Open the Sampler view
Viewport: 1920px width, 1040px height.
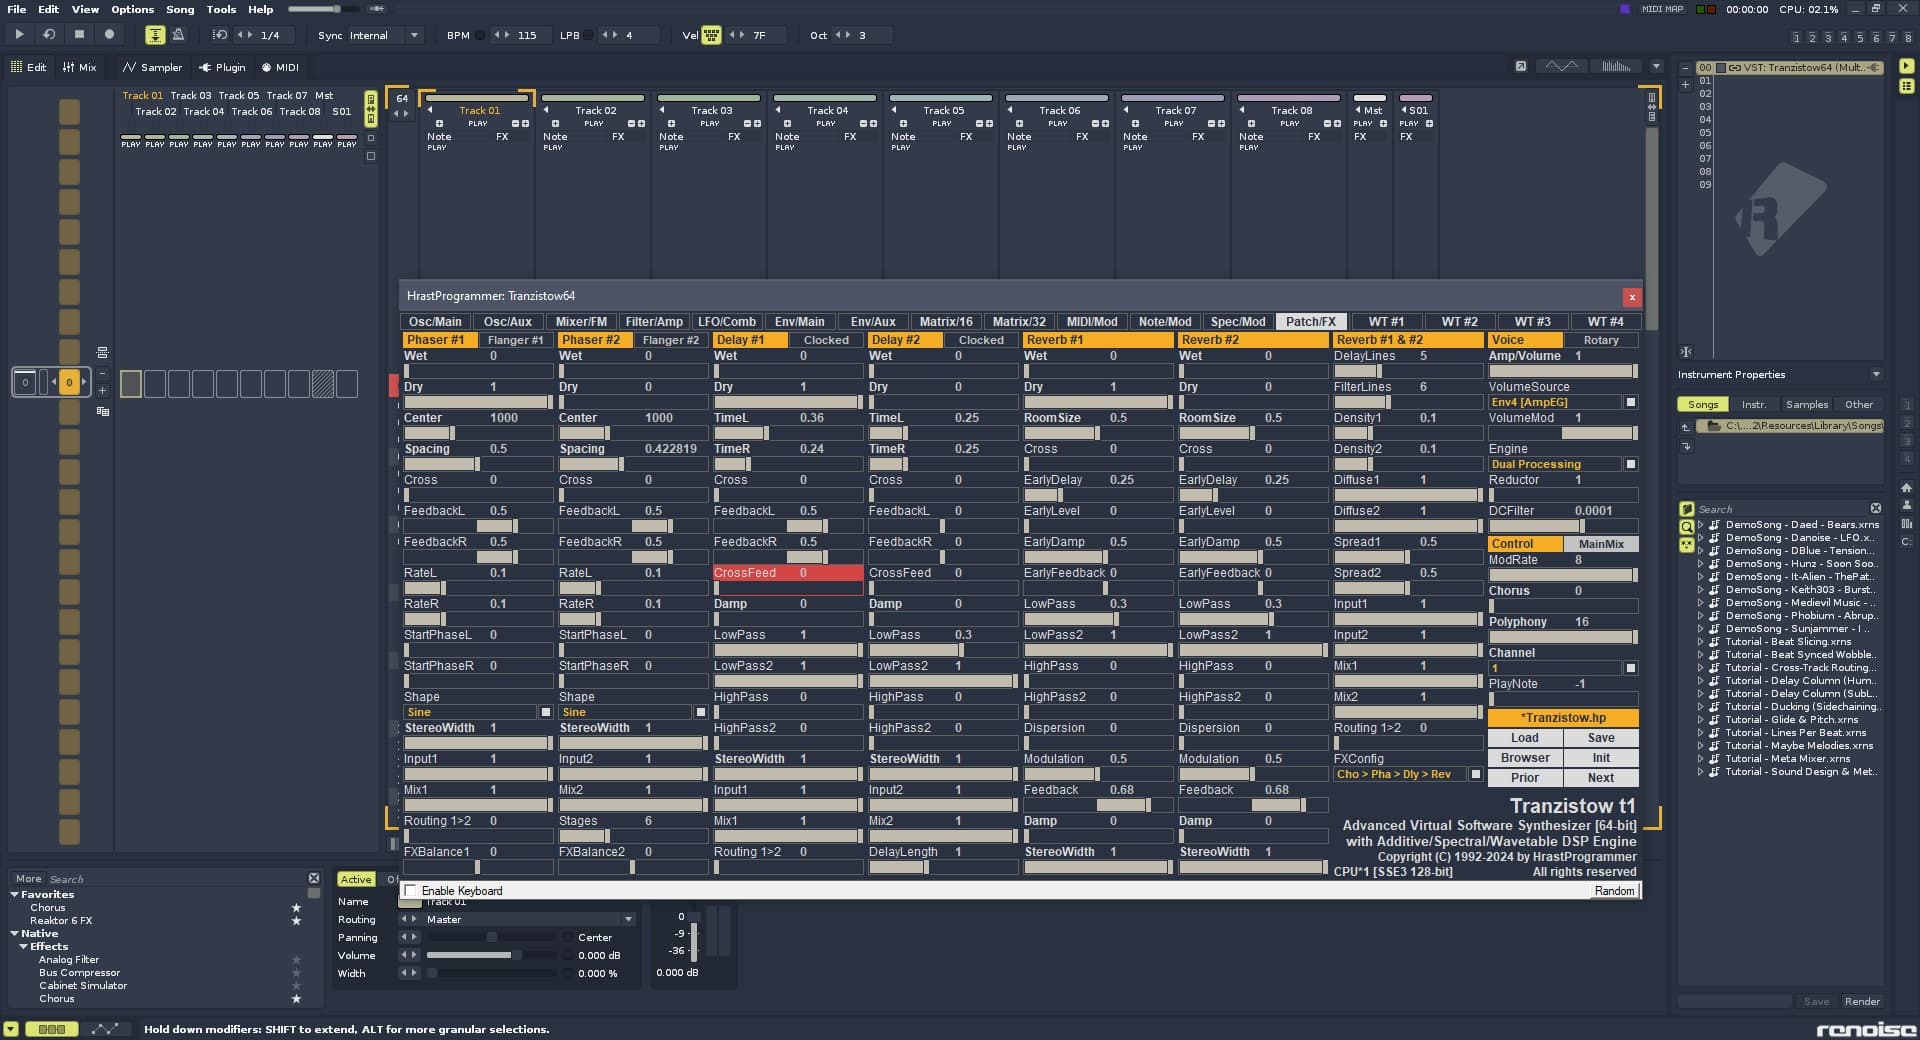click(x=152, y=67)
